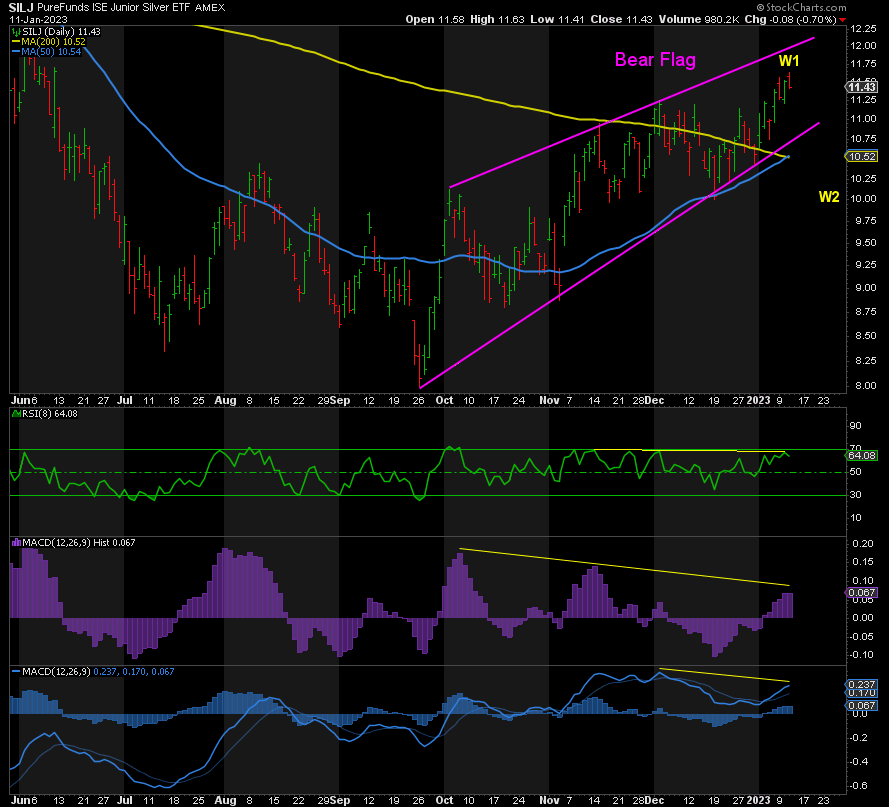Click the histogram icon beside the 'MACD(12,26,9) Hist' label

[x=16, y=543]
